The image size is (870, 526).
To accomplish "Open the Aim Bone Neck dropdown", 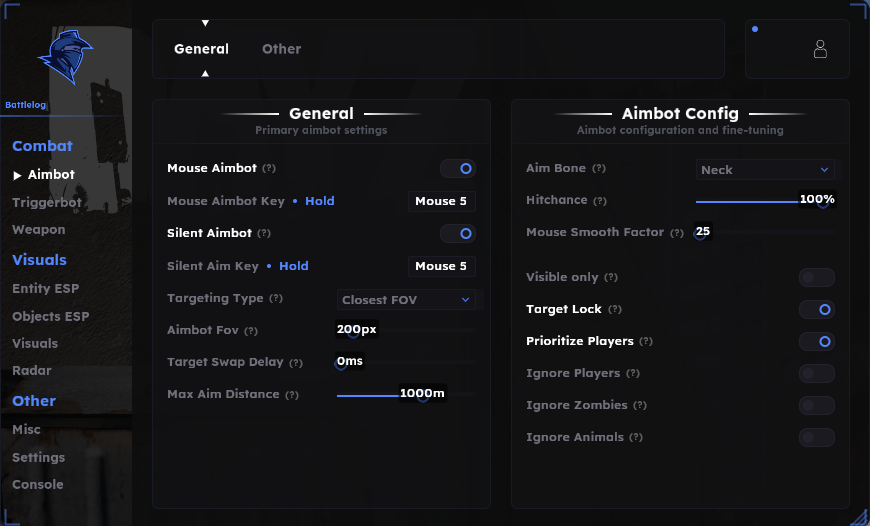I will tap(765, 170).
